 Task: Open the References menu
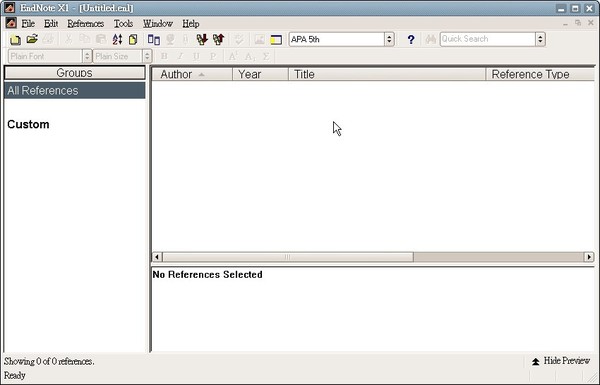(86, 23)
